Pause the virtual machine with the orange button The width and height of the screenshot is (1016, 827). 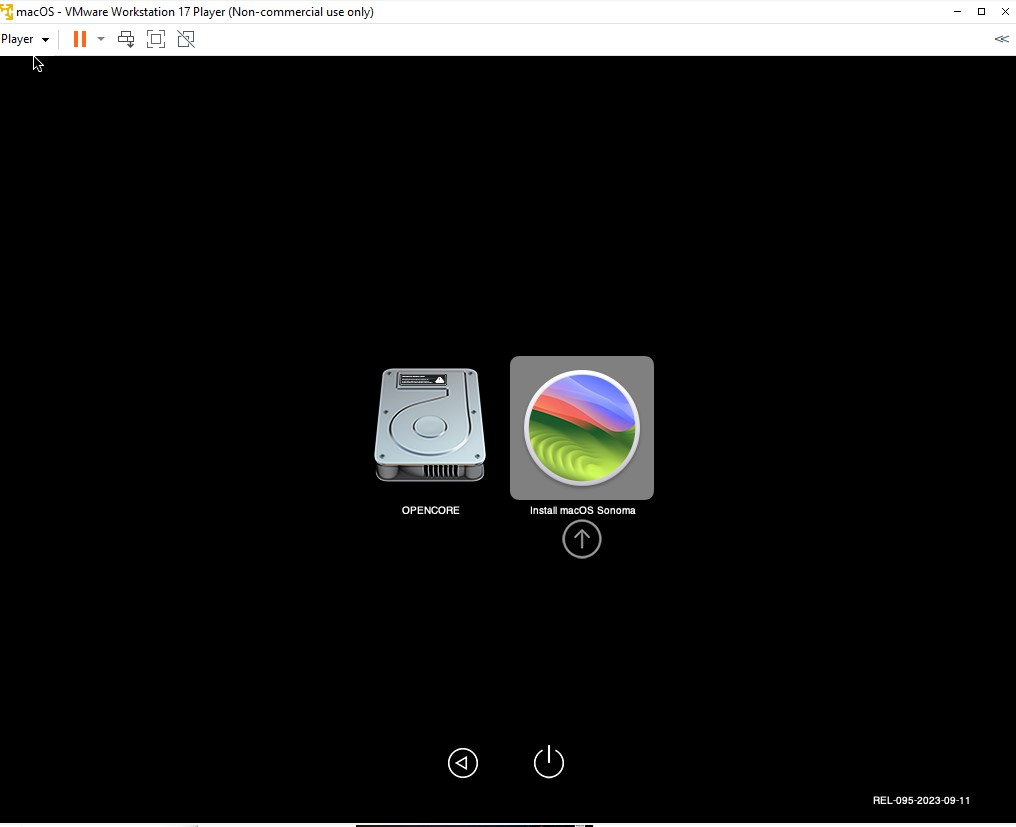pos(79,39)
